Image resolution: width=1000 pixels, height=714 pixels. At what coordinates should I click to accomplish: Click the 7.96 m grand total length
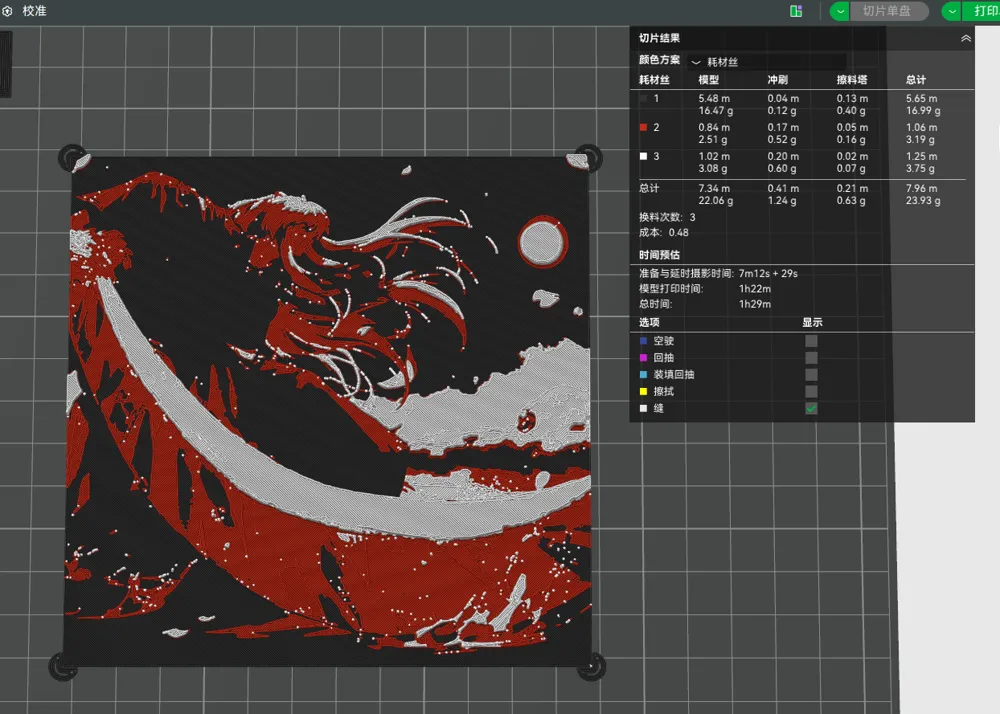922,189
